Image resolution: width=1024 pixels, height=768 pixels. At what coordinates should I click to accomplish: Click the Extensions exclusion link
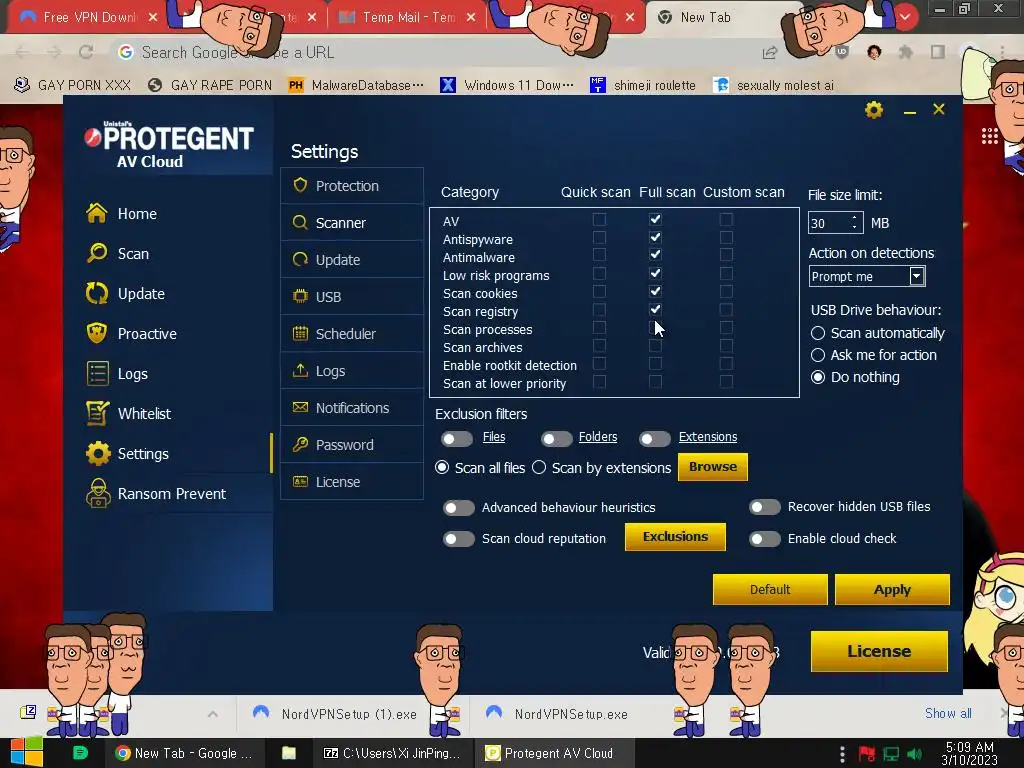(708, 437)
